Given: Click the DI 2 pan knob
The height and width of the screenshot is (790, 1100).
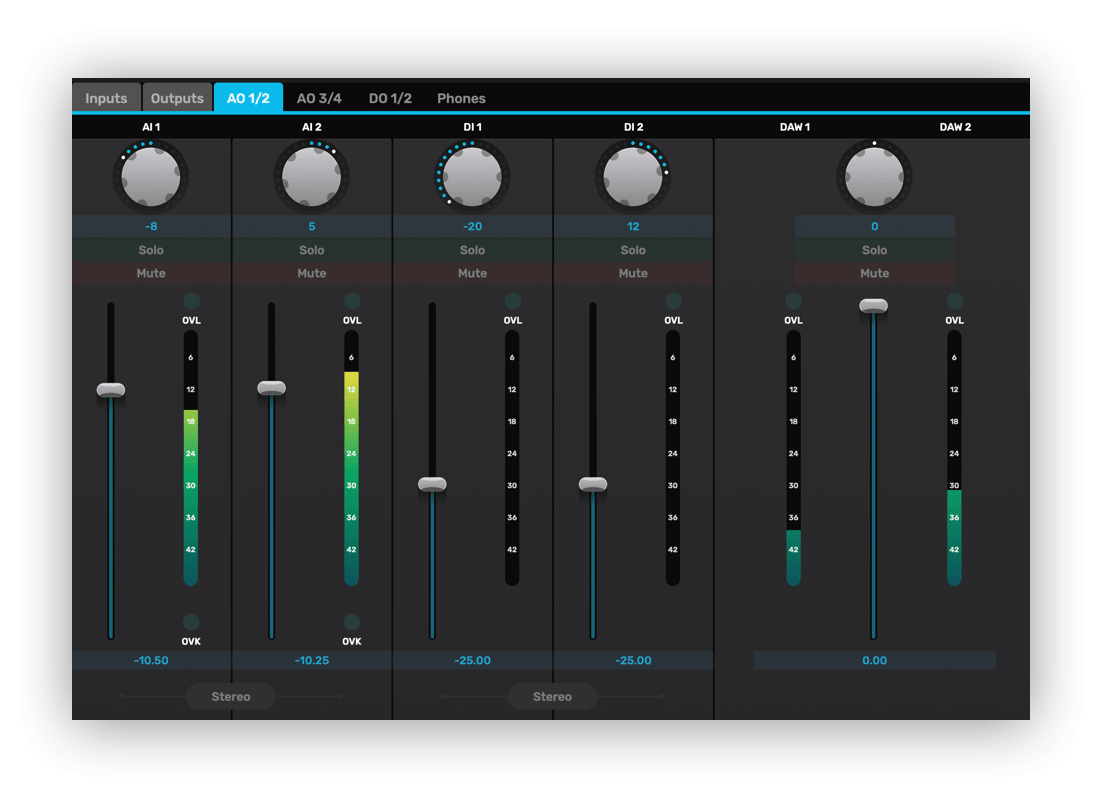Looking at the screenshot, I should click(x=633, y=177).
